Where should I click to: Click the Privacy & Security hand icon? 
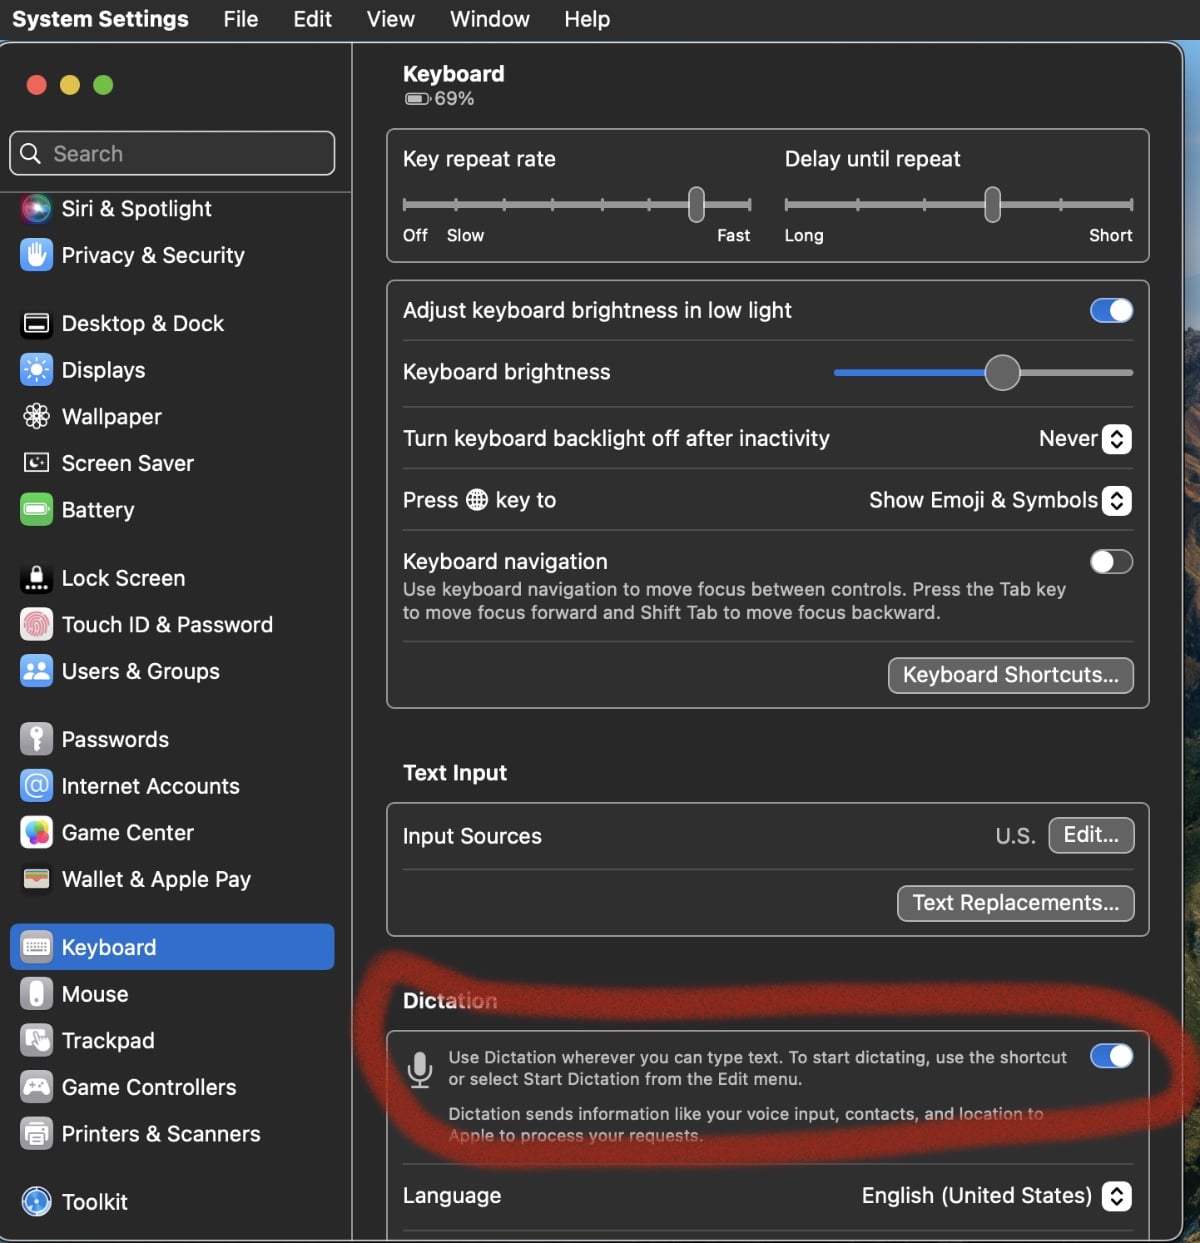[x=36, y=255]
